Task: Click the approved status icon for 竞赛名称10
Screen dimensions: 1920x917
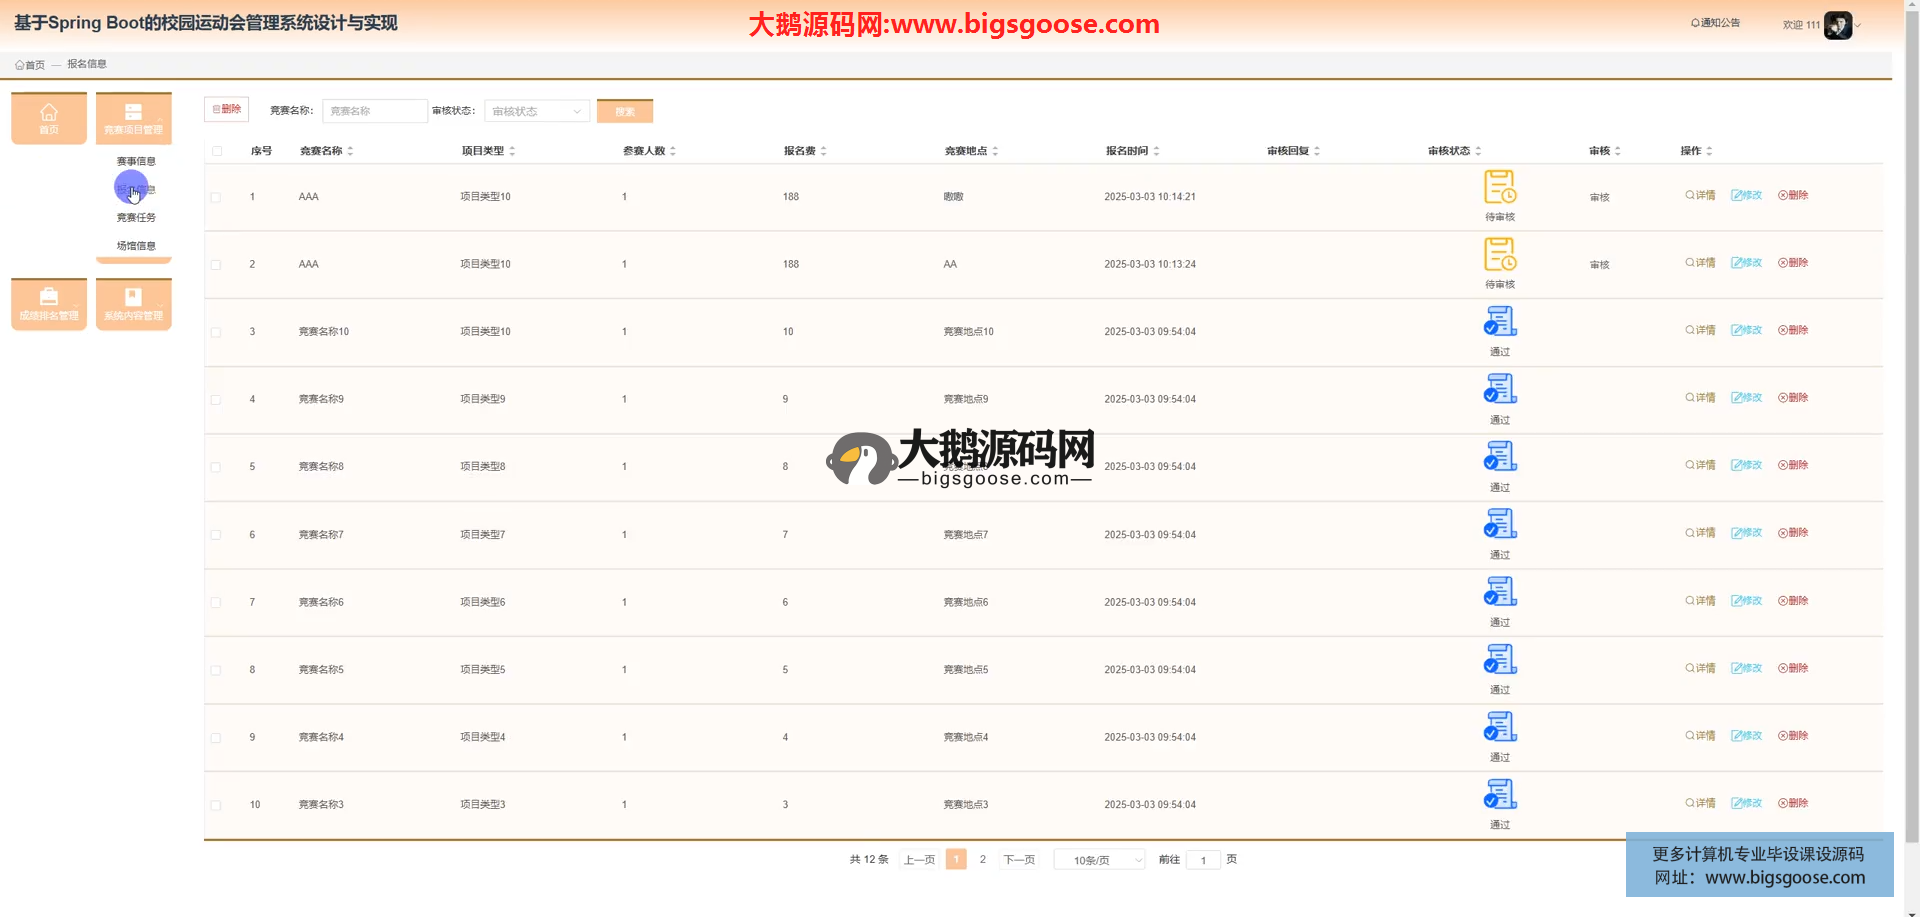Action: point(1499,322)
